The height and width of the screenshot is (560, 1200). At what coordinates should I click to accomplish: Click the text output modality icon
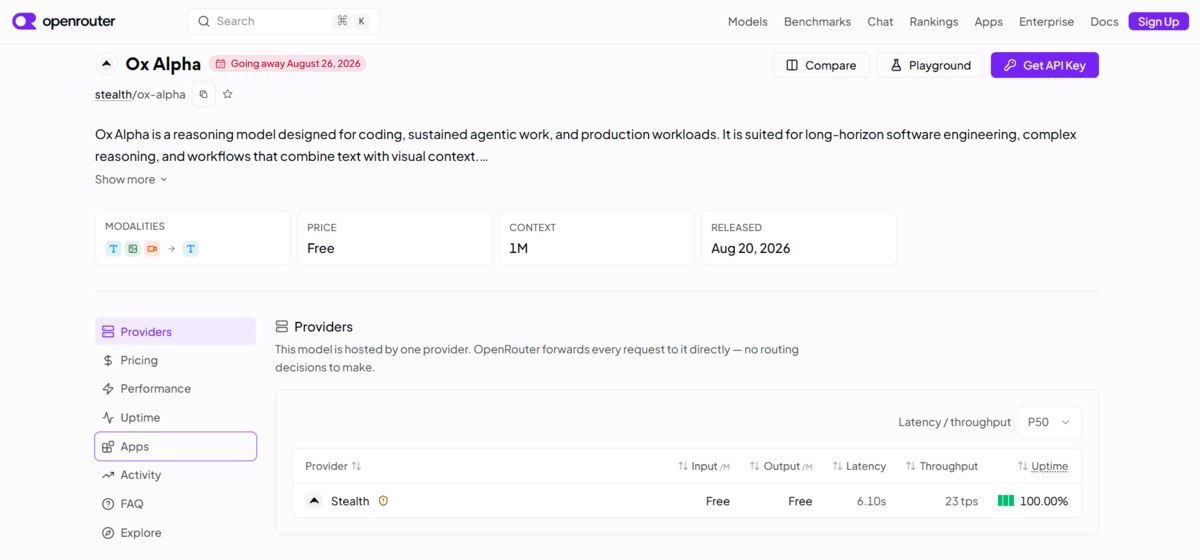(191, 248)
